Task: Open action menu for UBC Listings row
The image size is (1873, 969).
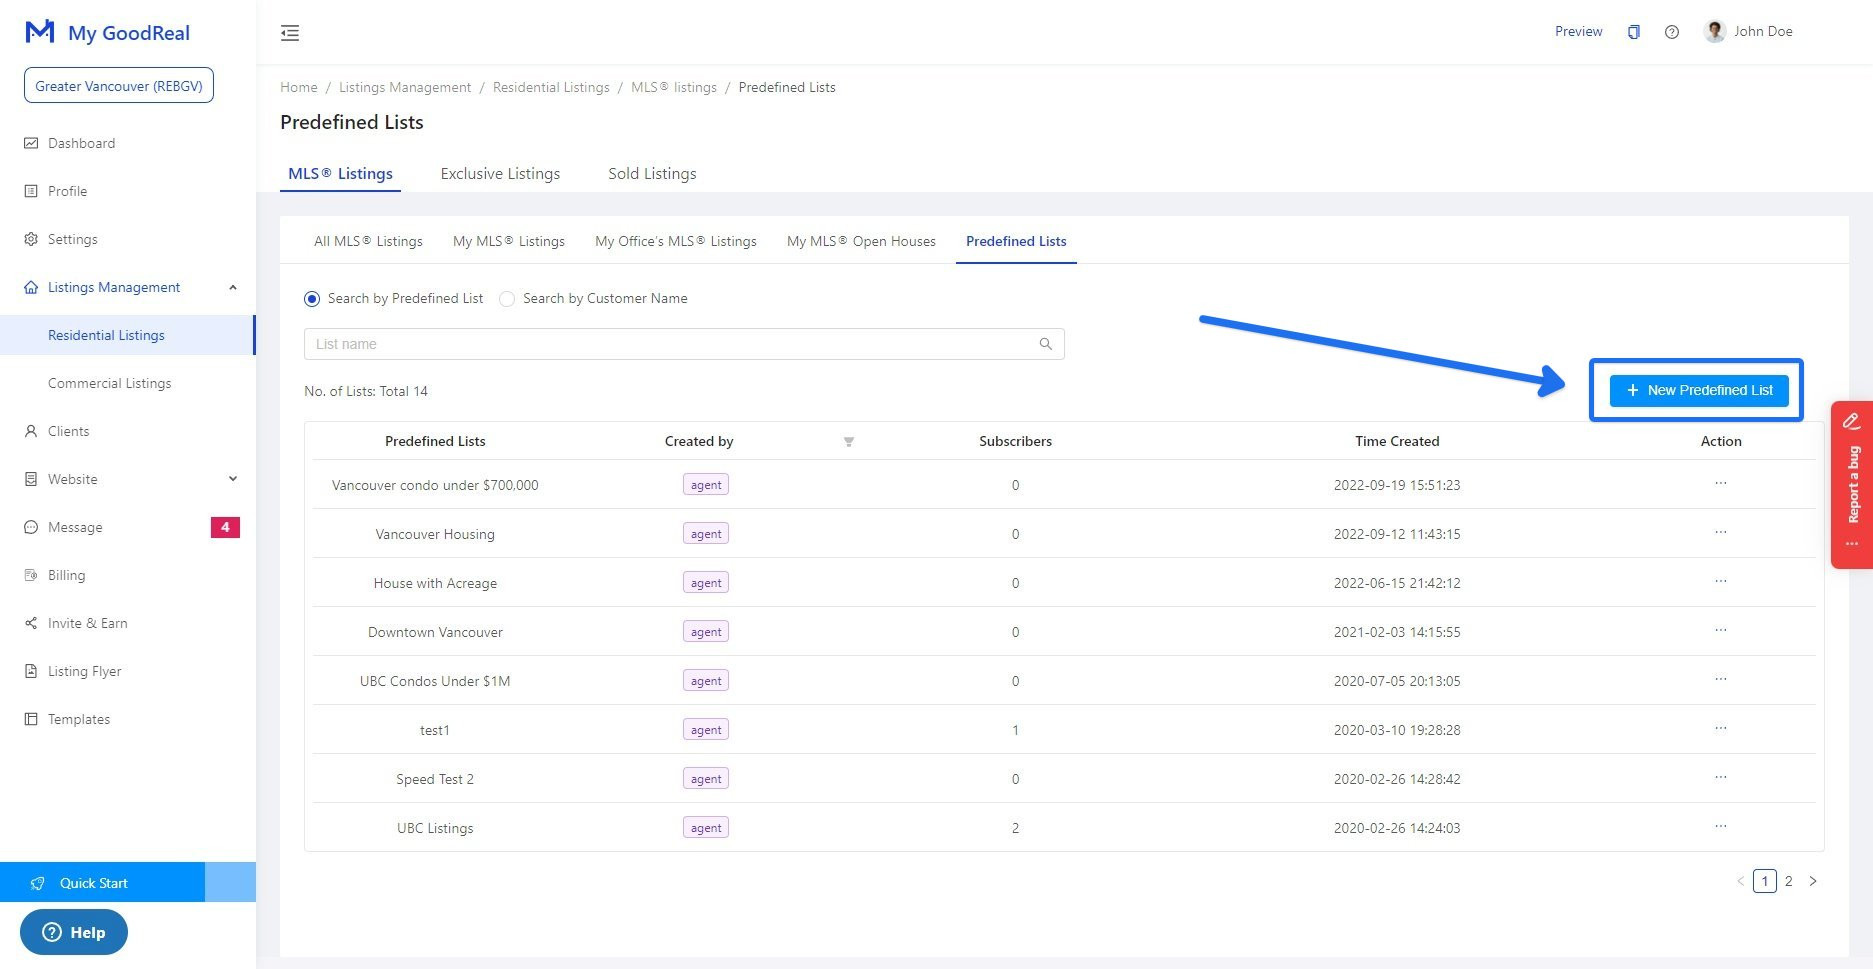Action: click(1720, 827)
